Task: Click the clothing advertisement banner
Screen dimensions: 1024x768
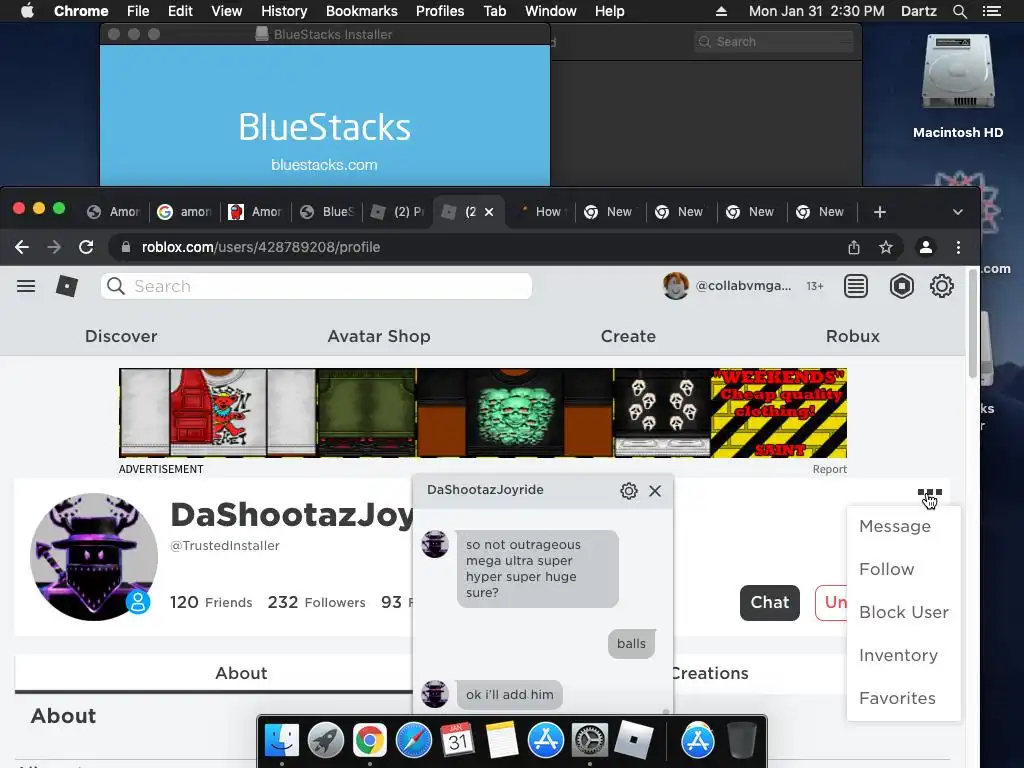Action: pyautogui.click(x=483, y=413)
